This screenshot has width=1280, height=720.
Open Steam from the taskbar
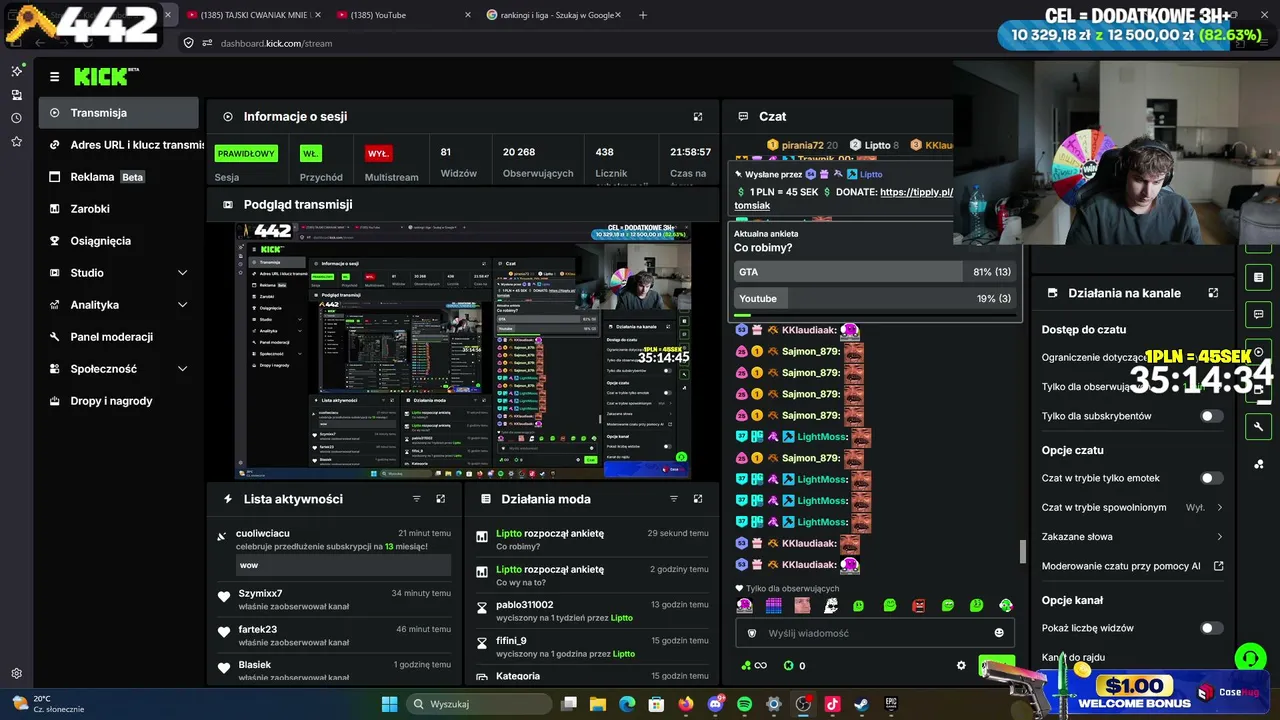click(861, 704)
